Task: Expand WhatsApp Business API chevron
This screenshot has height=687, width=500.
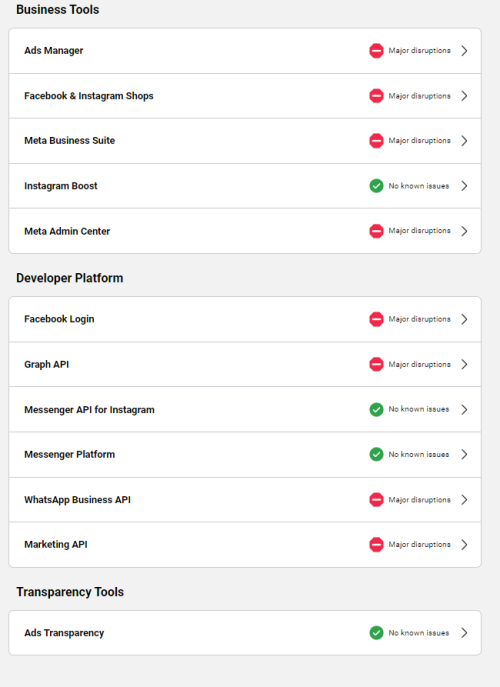Action: 465,500
